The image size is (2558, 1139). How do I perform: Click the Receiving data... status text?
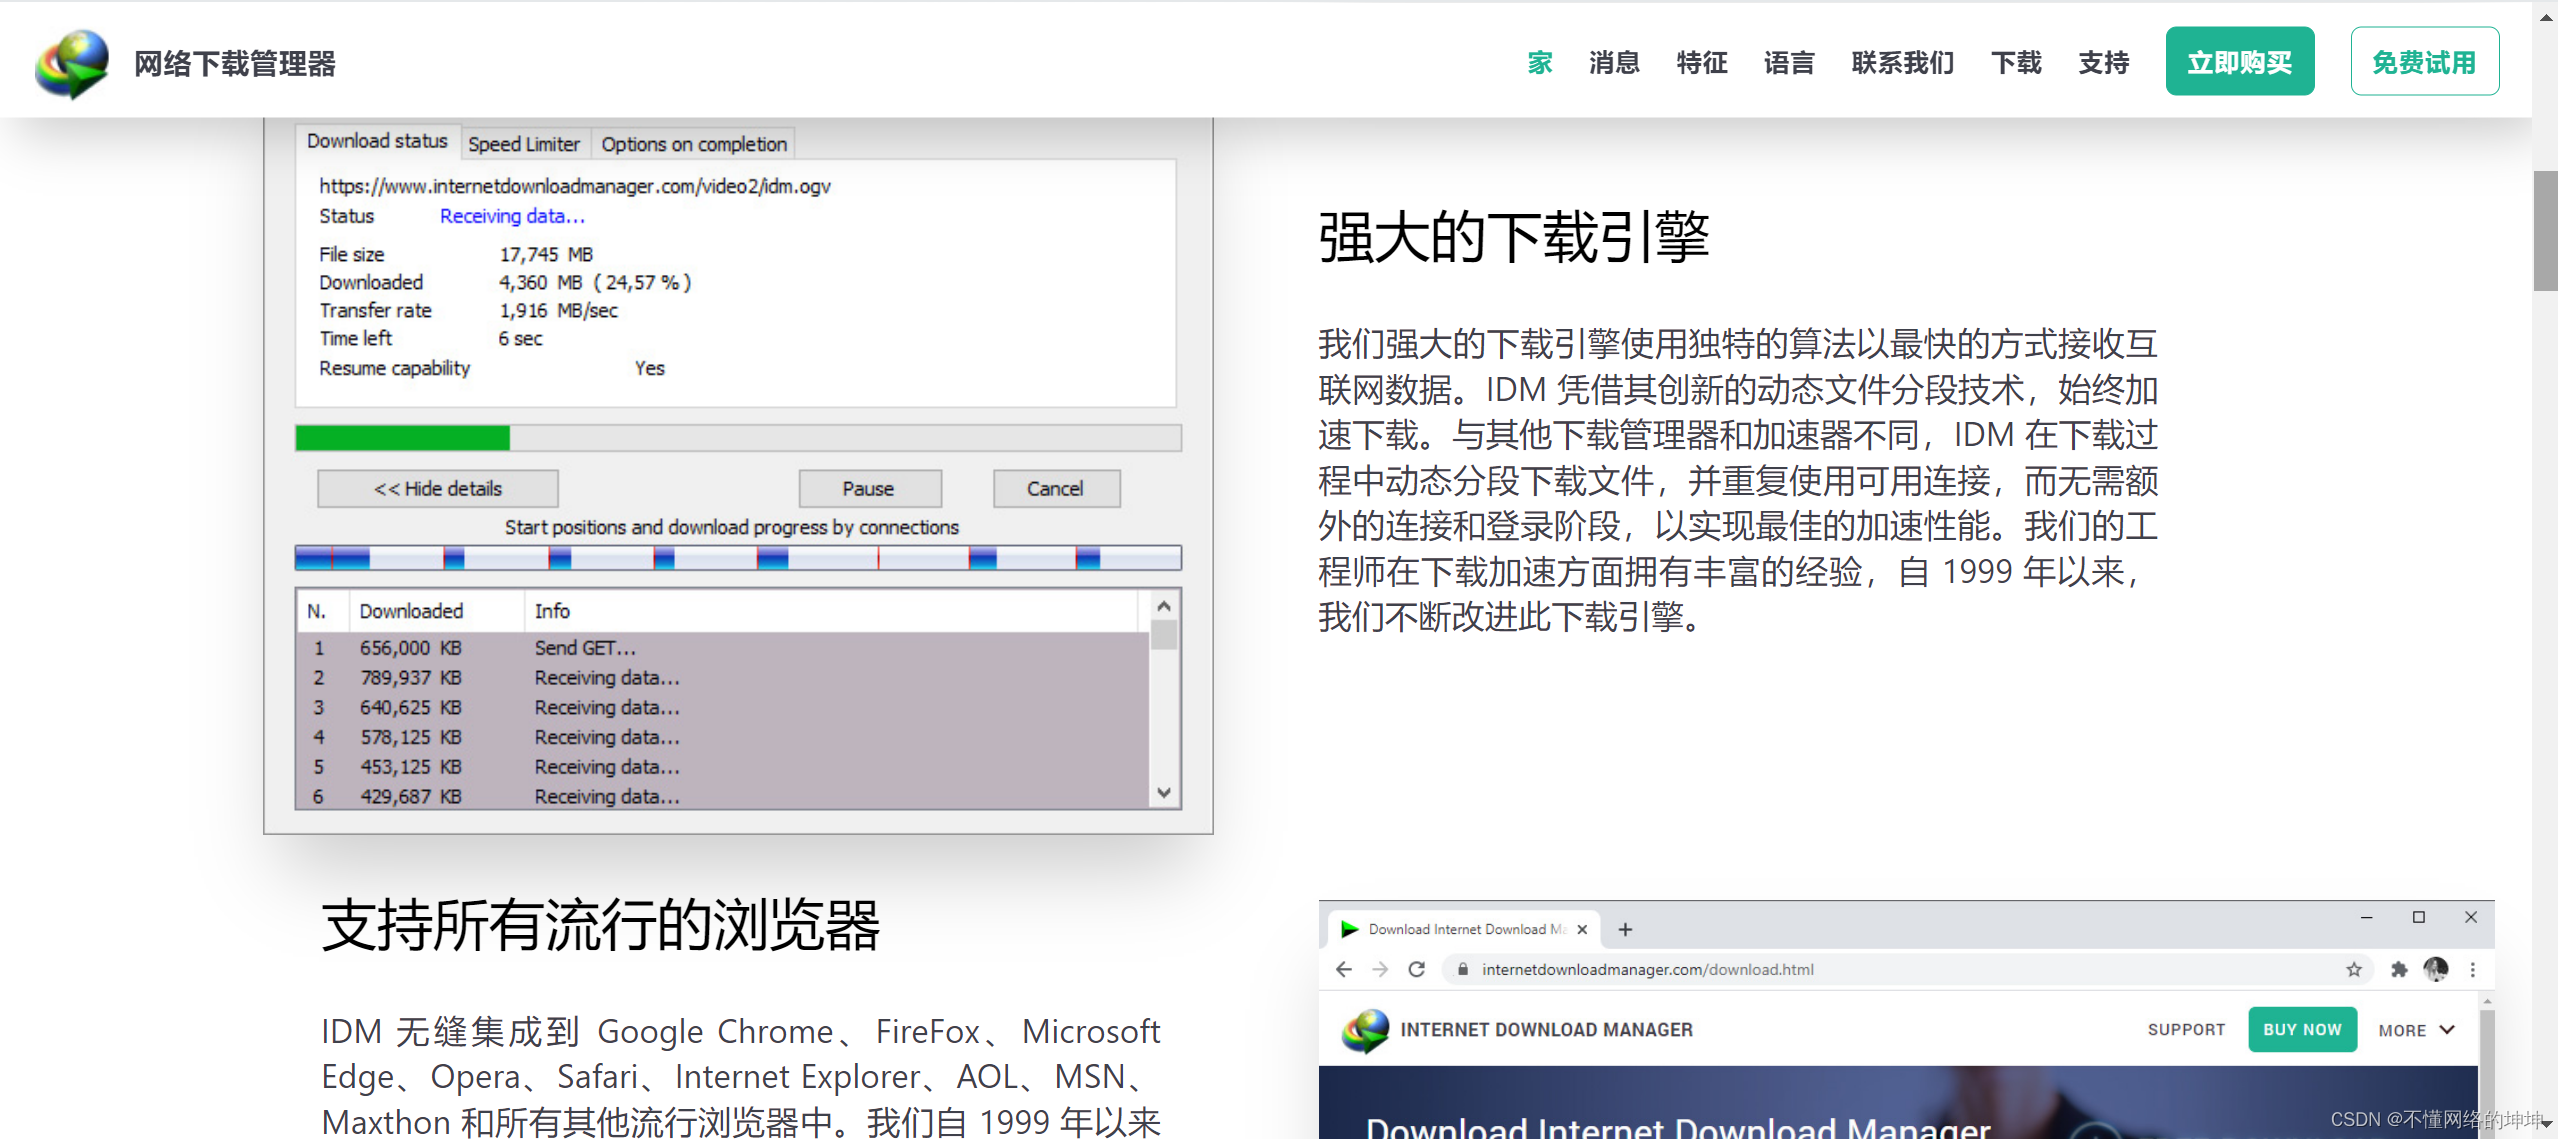coord(512,216)
